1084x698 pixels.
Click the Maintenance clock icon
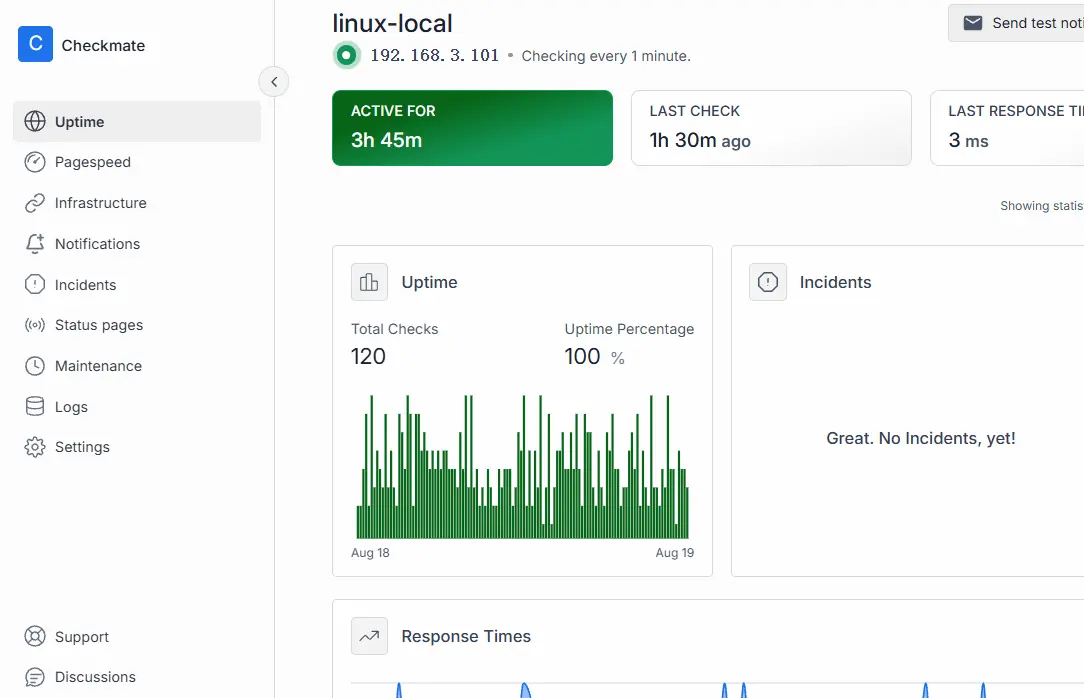pyautogui.click(x=35, y=366)
